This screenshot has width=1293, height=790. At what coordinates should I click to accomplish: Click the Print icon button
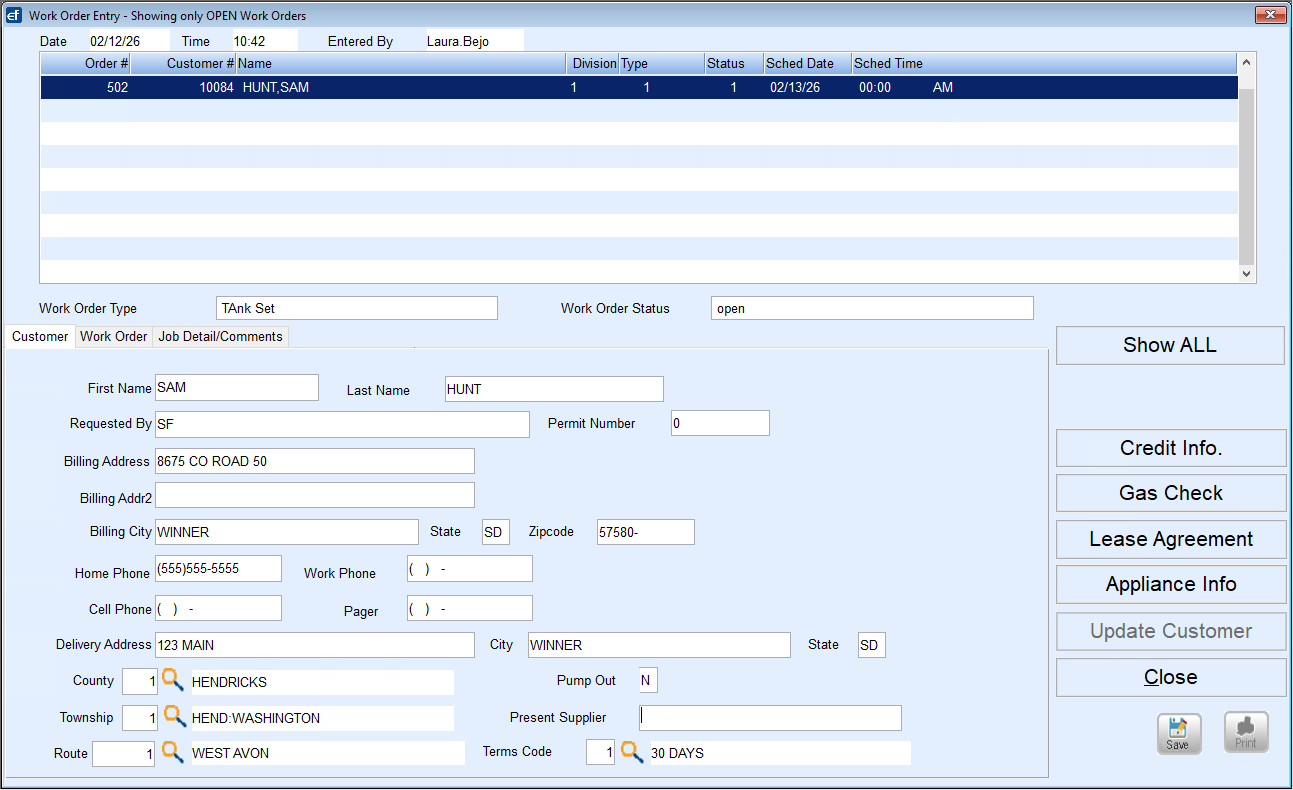(1246, 733)
